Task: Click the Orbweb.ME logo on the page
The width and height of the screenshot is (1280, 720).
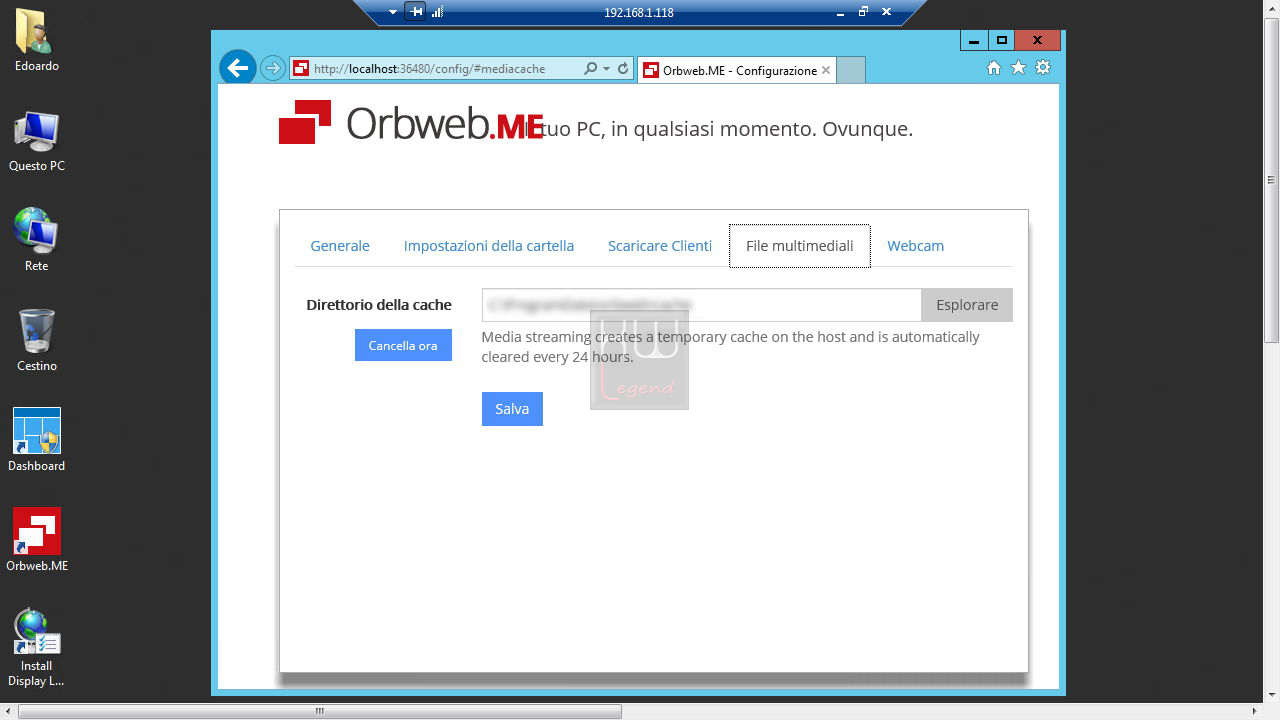Action: point(411,123)
